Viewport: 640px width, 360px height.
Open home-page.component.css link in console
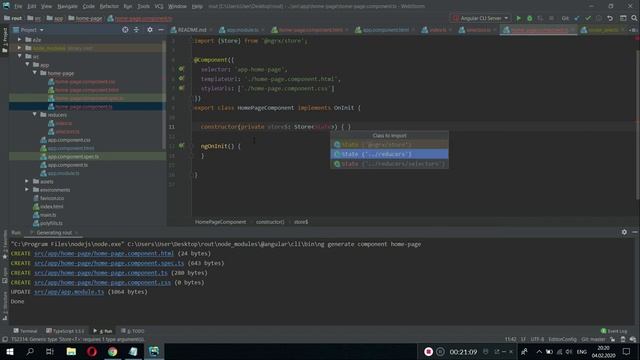click(102, 282)
